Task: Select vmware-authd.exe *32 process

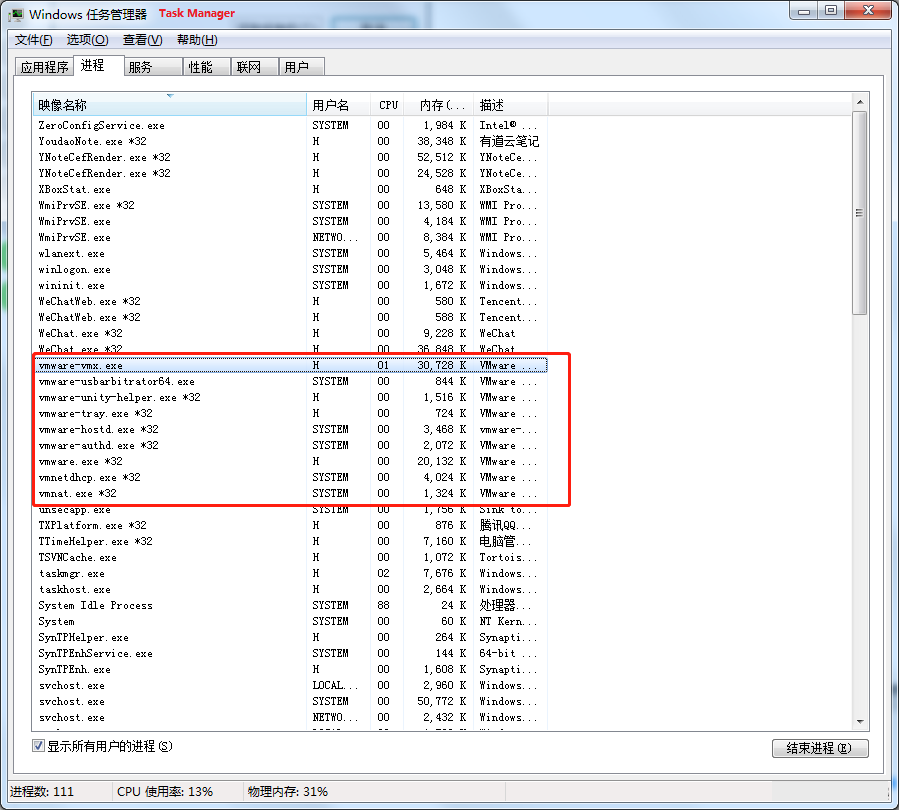Action: tap(290, 445)
